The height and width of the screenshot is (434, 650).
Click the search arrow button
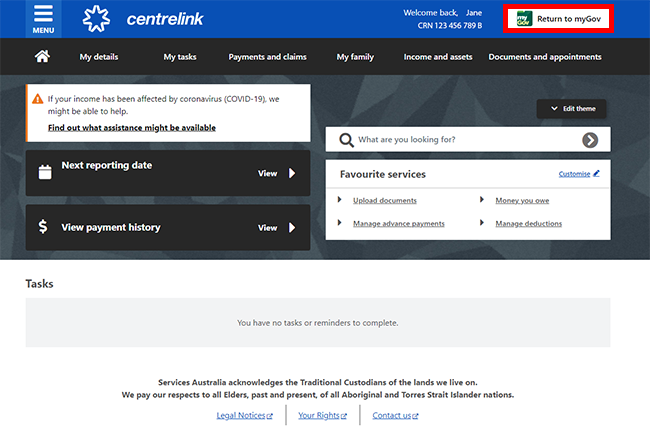[590, 140]
